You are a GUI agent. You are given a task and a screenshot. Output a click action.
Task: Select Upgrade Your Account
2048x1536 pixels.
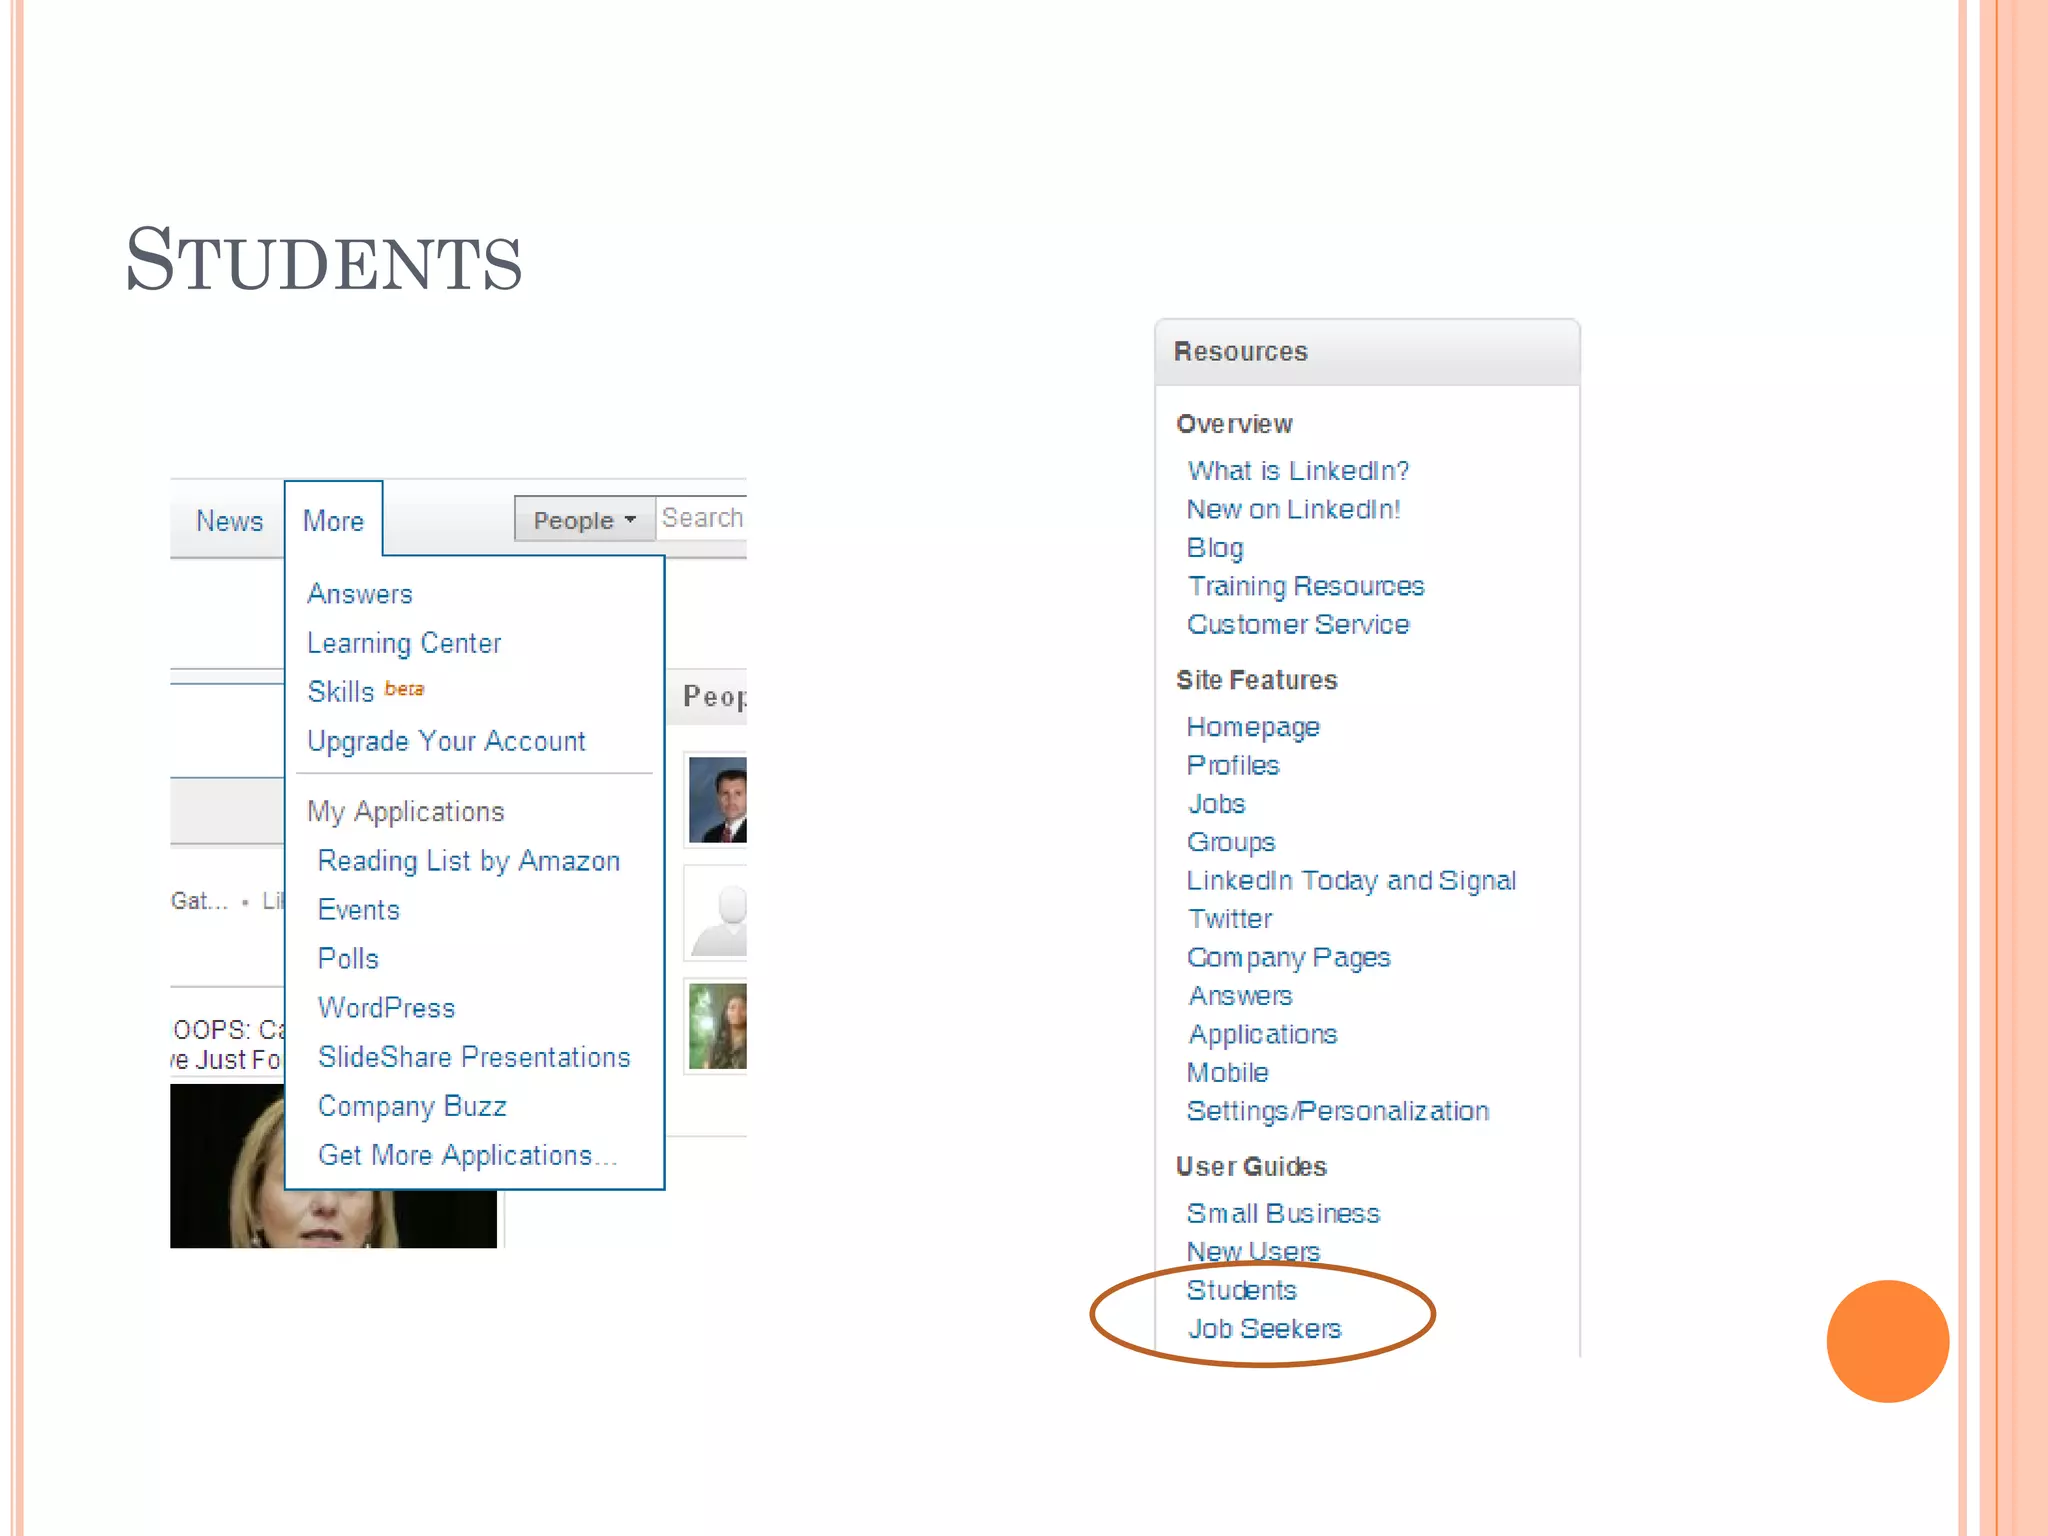click(x=446, y=741)
